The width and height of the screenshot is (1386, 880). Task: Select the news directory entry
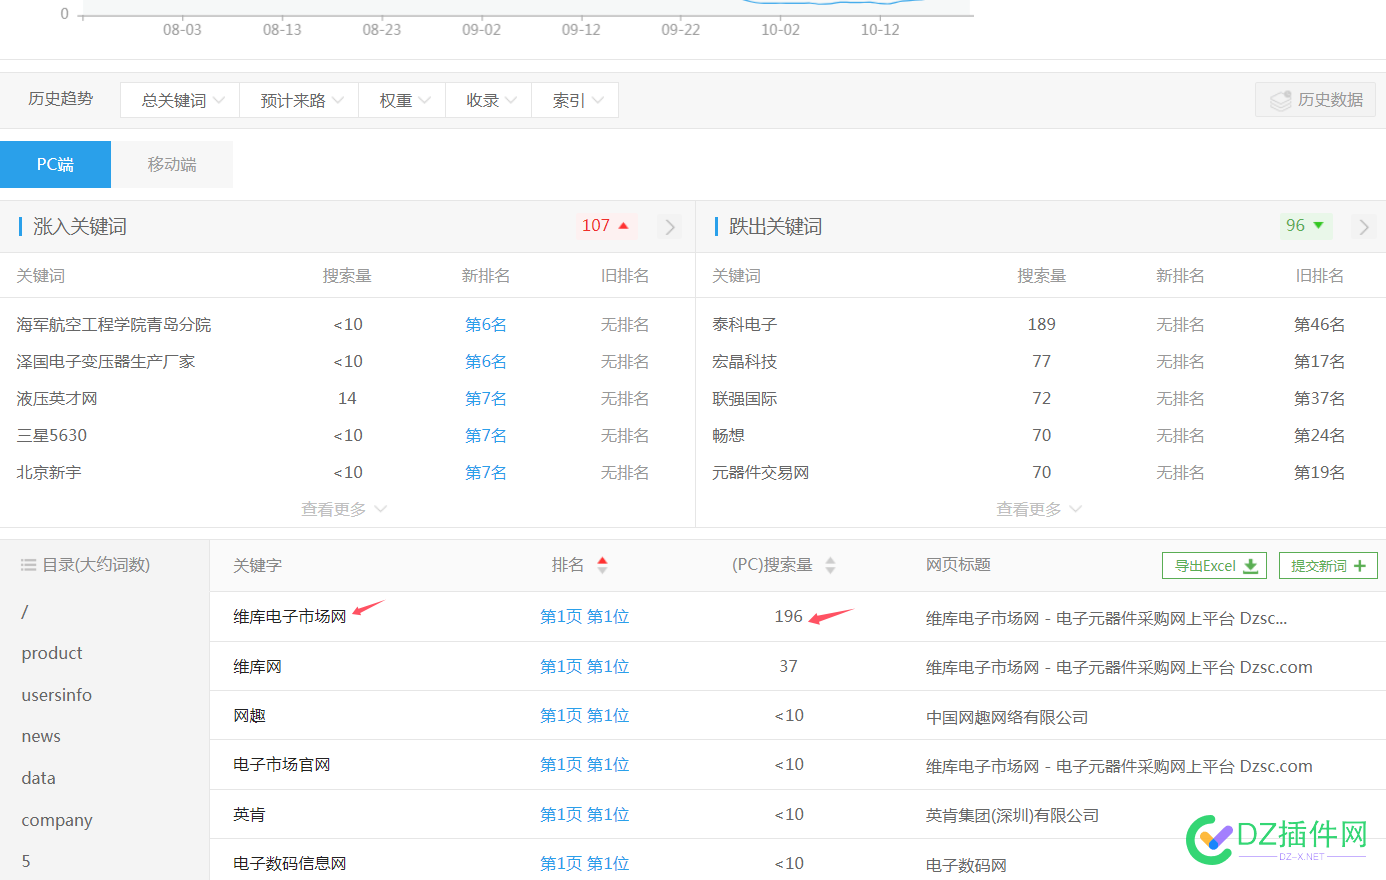pyautogui.click(x=41, y=736)
